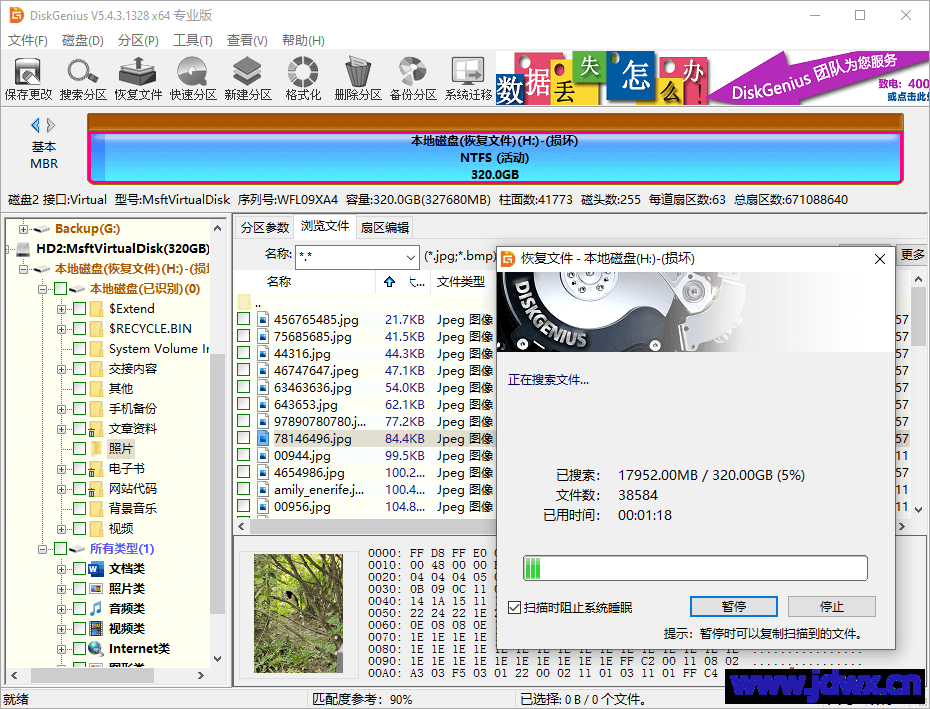This screenshot has height=709, width=930.
Task: Click the globe icon of Internet类
Action: coord(95,649)
